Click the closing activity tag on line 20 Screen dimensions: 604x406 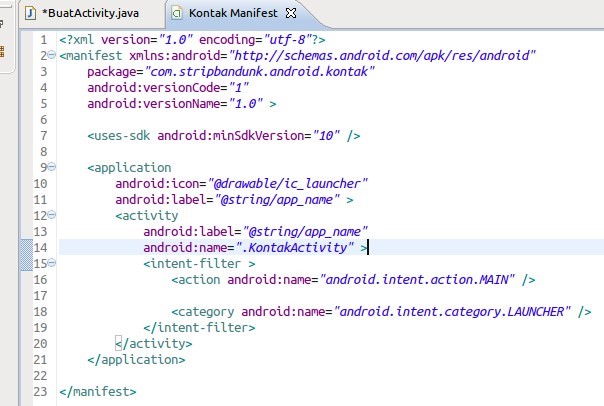point(154,344)
